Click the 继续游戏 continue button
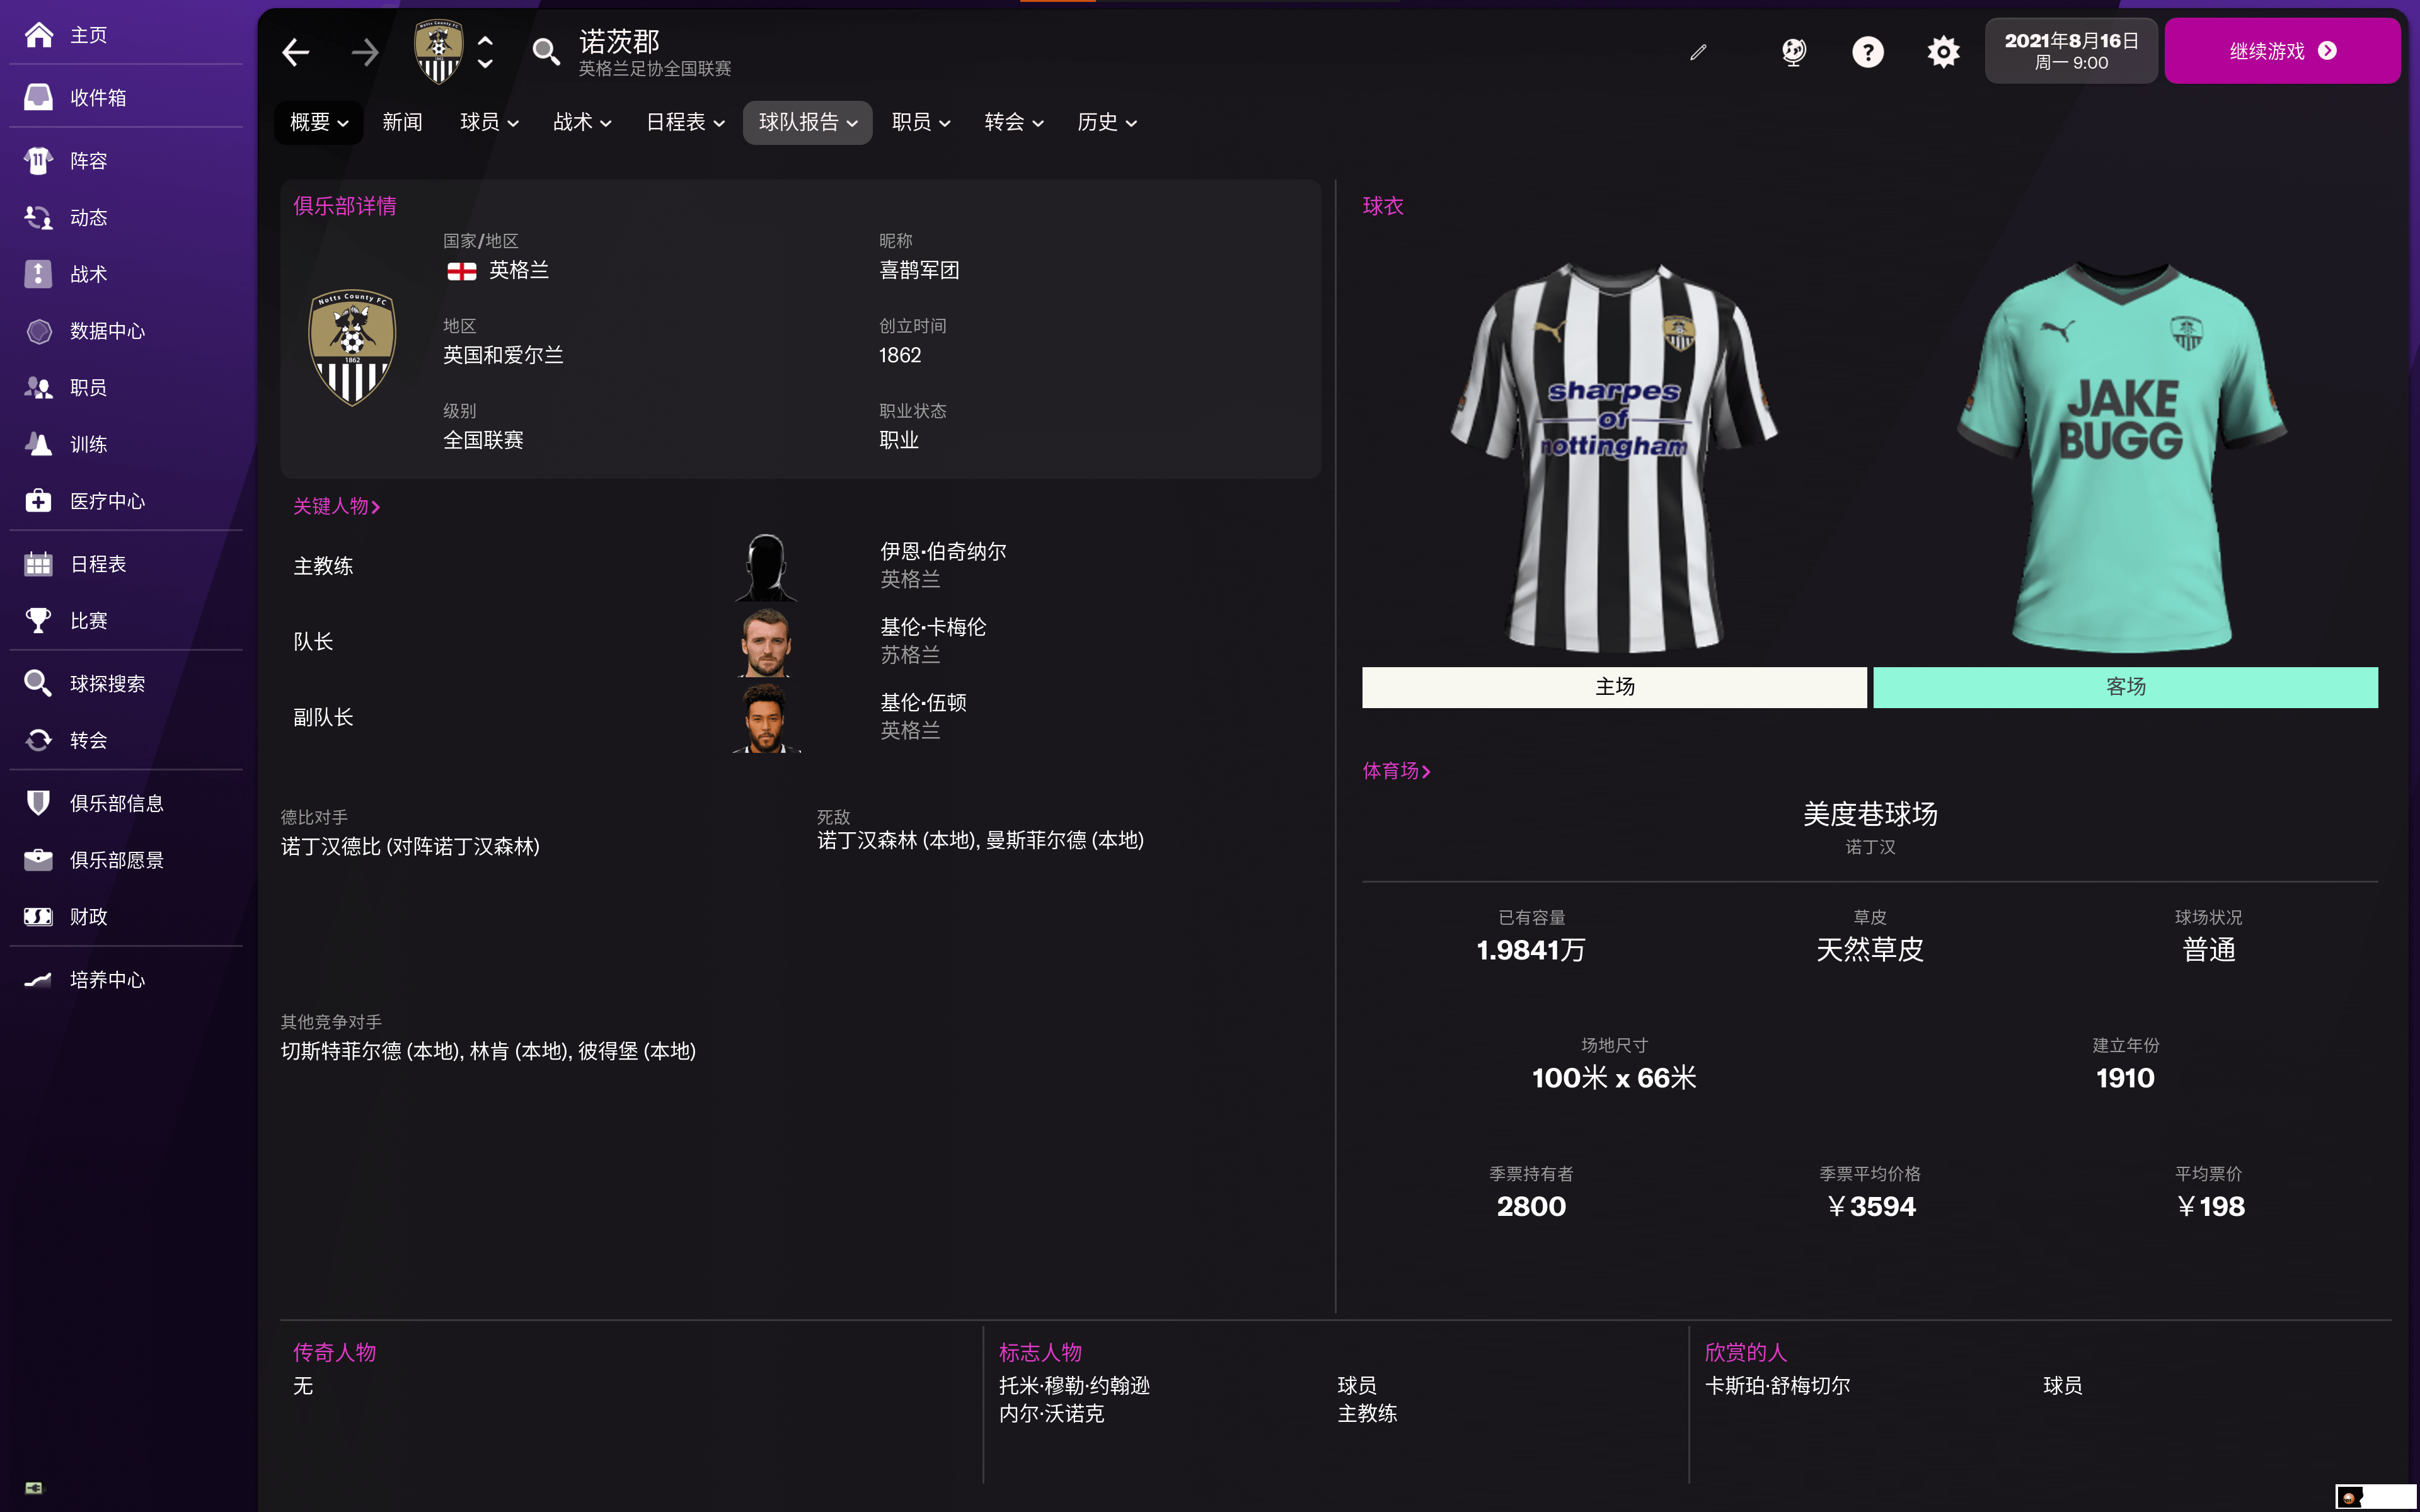Screen dimensions: 2420x1512 click(2282, 51)
